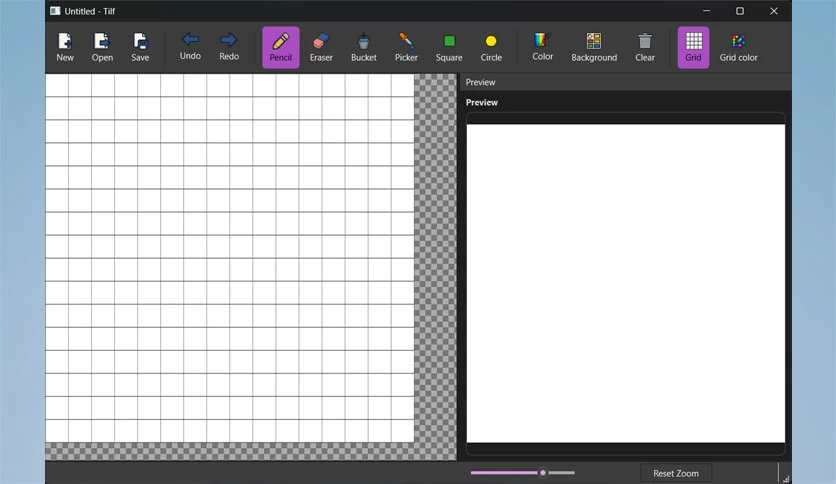The height and width of the screenshot is (484, 836).
Task: Minimize the Tilf window
Action: coord(706,11)
